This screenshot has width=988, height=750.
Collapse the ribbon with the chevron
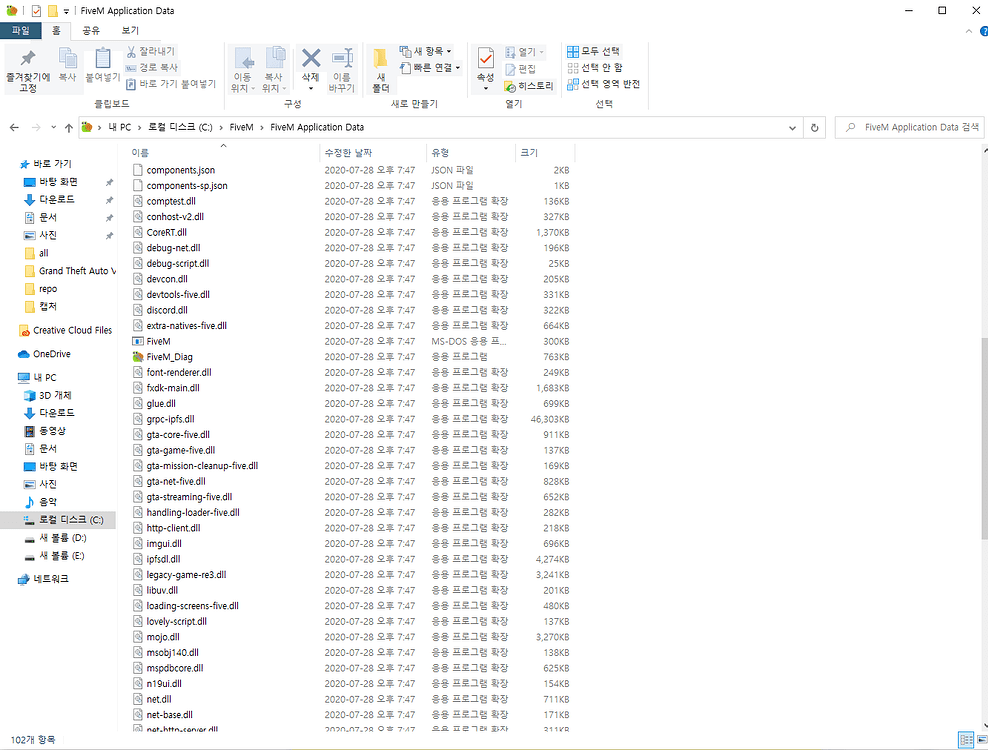[x=969, y=31]
